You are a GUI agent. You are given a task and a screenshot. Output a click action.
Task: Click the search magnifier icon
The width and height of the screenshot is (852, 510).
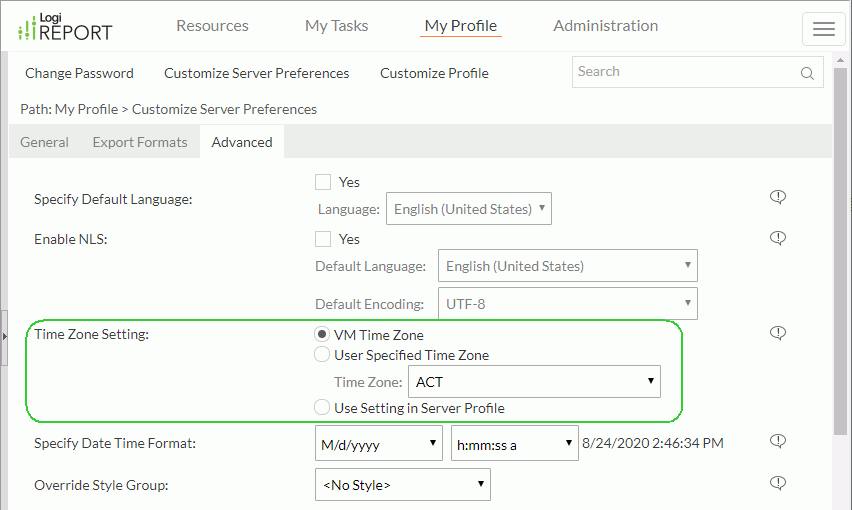point(807,73)
